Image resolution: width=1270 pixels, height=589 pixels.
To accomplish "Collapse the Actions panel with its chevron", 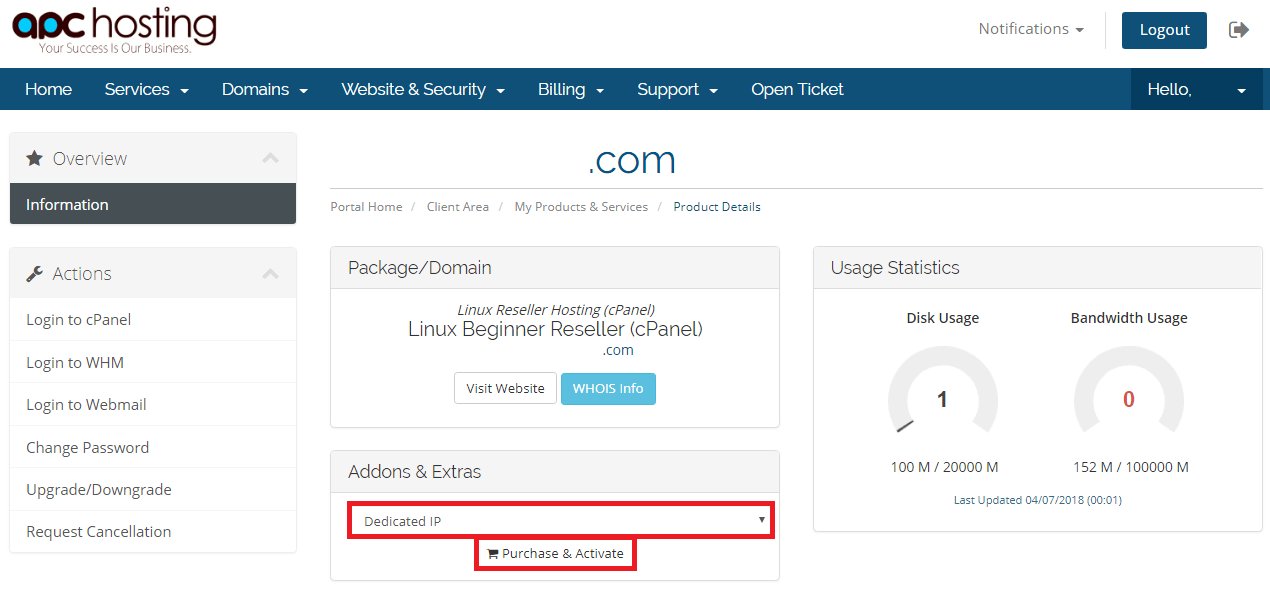I will pos(270,273).
